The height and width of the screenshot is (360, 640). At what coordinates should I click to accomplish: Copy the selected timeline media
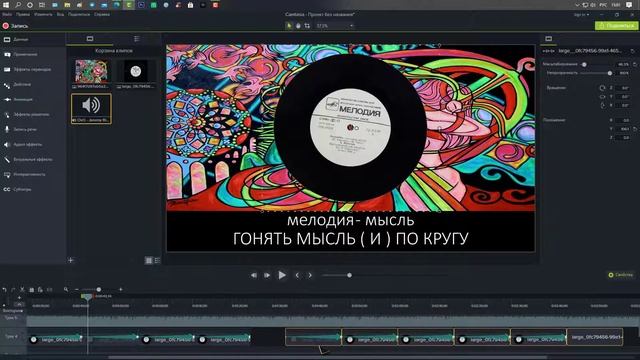point(31,289)
